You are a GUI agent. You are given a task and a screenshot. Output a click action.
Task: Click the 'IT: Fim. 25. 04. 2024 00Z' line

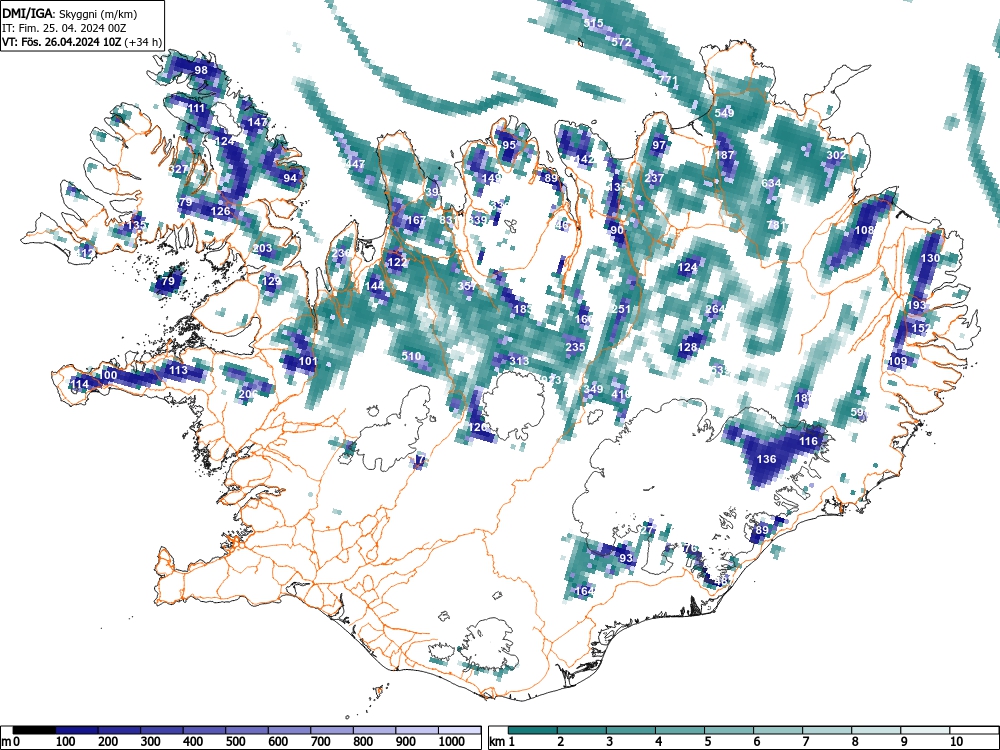point(64,28)
